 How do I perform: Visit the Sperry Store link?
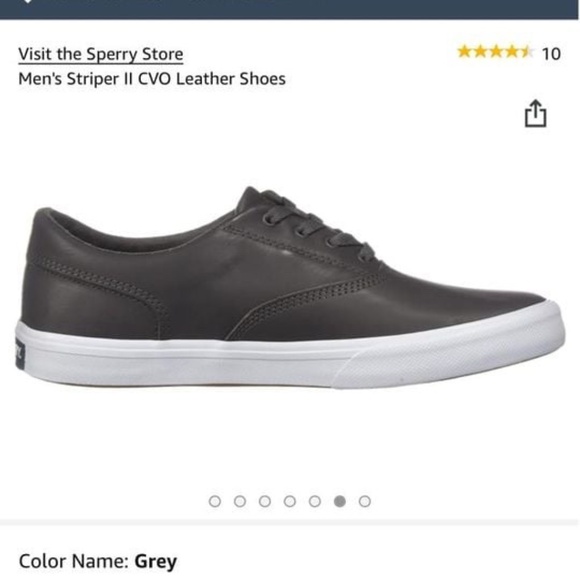point(101,54)
